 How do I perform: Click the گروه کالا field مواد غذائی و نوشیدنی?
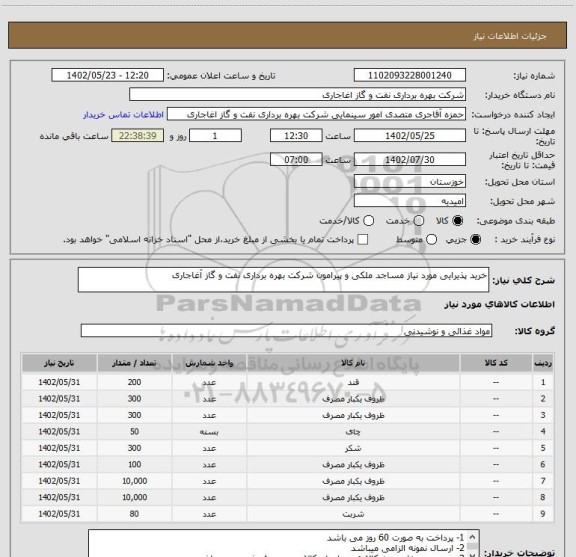[x=286, y=331]
